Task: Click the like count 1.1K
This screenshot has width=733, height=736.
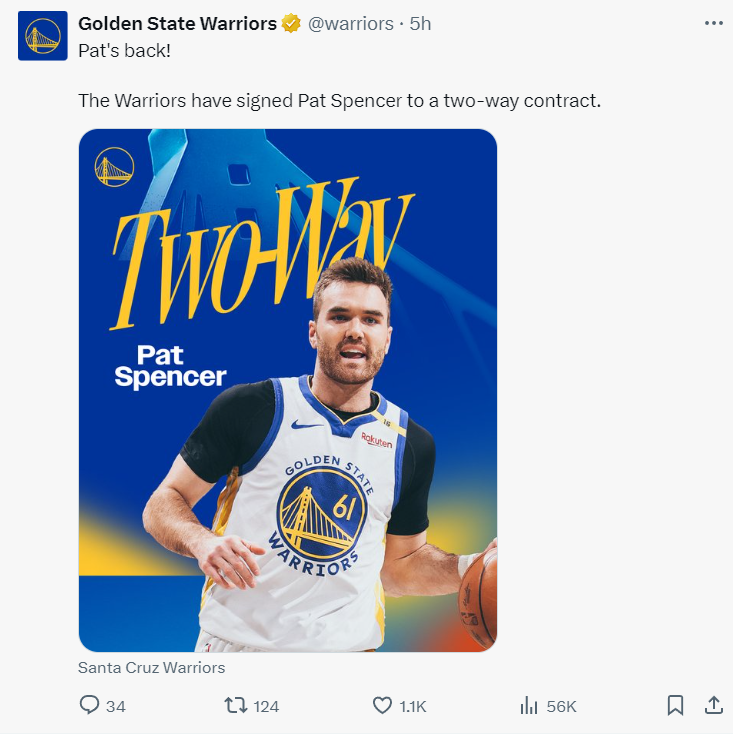Action: (412, 707)
